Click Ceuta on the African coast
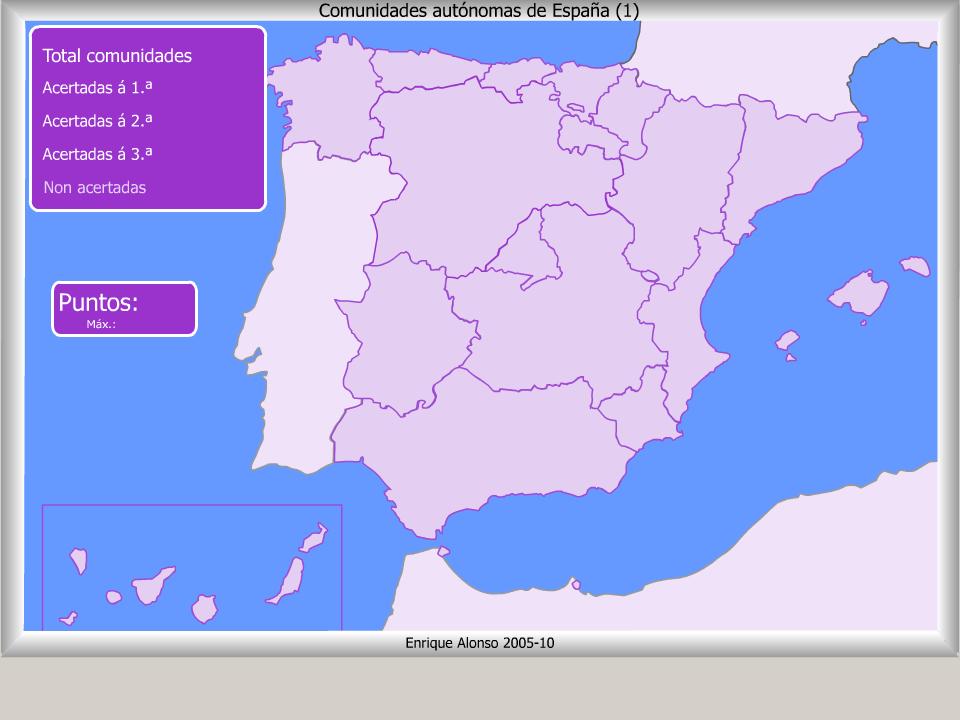Viewport: 960px width, 720px height. (x=443, y=552)
